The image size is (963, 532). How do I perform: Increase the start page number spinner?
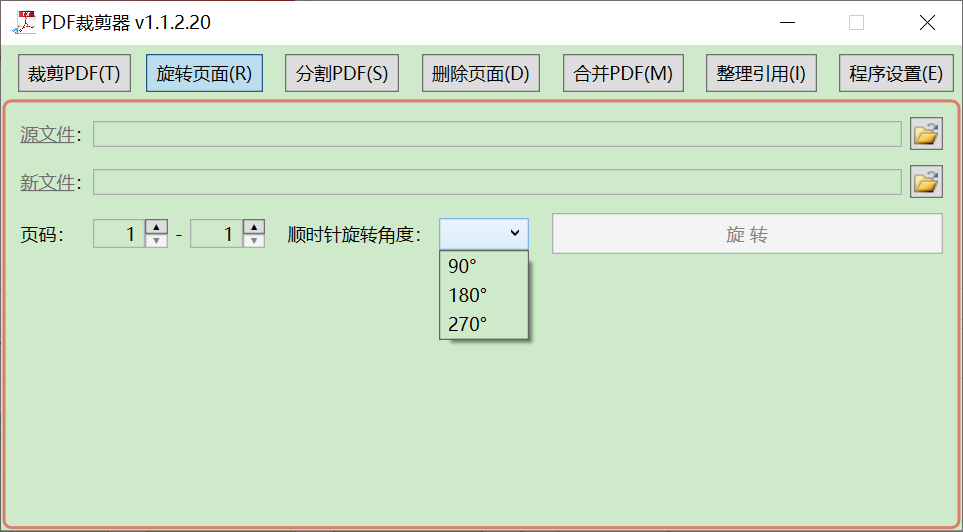pyautogui.click(x=157, y=227)
